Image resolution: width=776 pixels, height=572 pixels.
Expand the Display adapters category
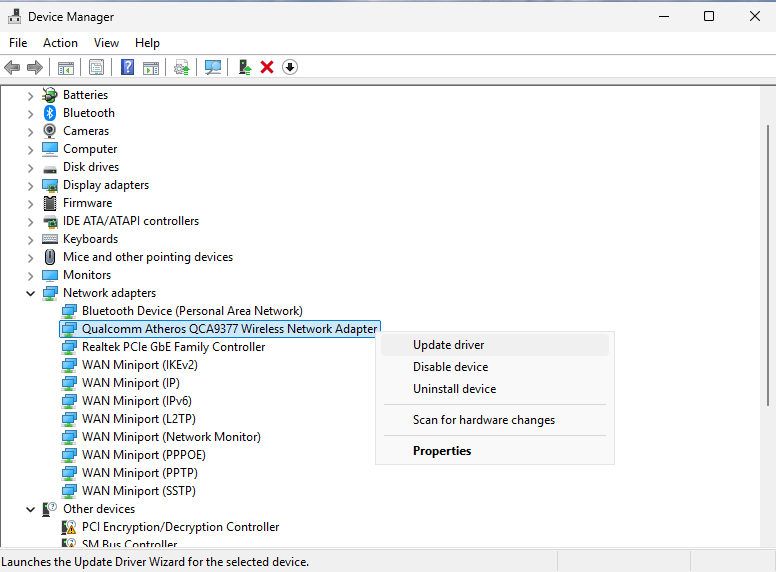pos(30,185)
